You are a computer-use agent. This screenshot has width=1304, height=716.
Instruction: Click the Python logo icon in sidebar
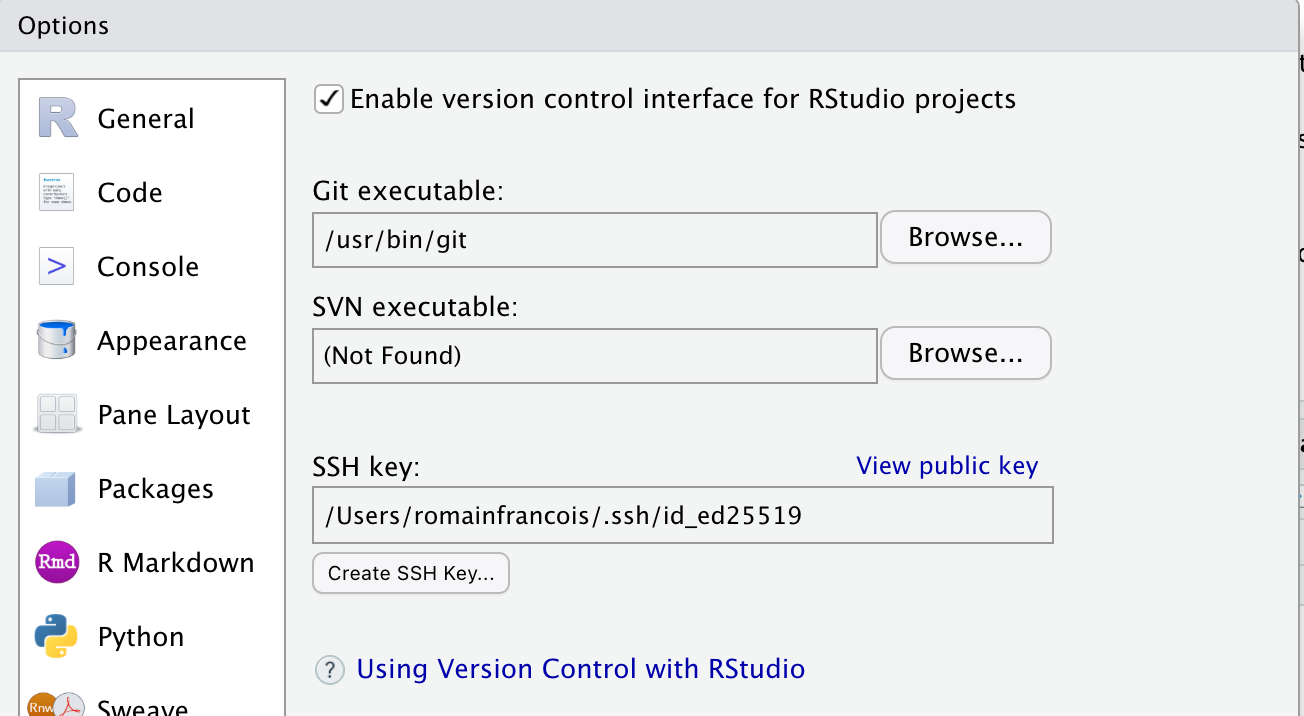57,636
